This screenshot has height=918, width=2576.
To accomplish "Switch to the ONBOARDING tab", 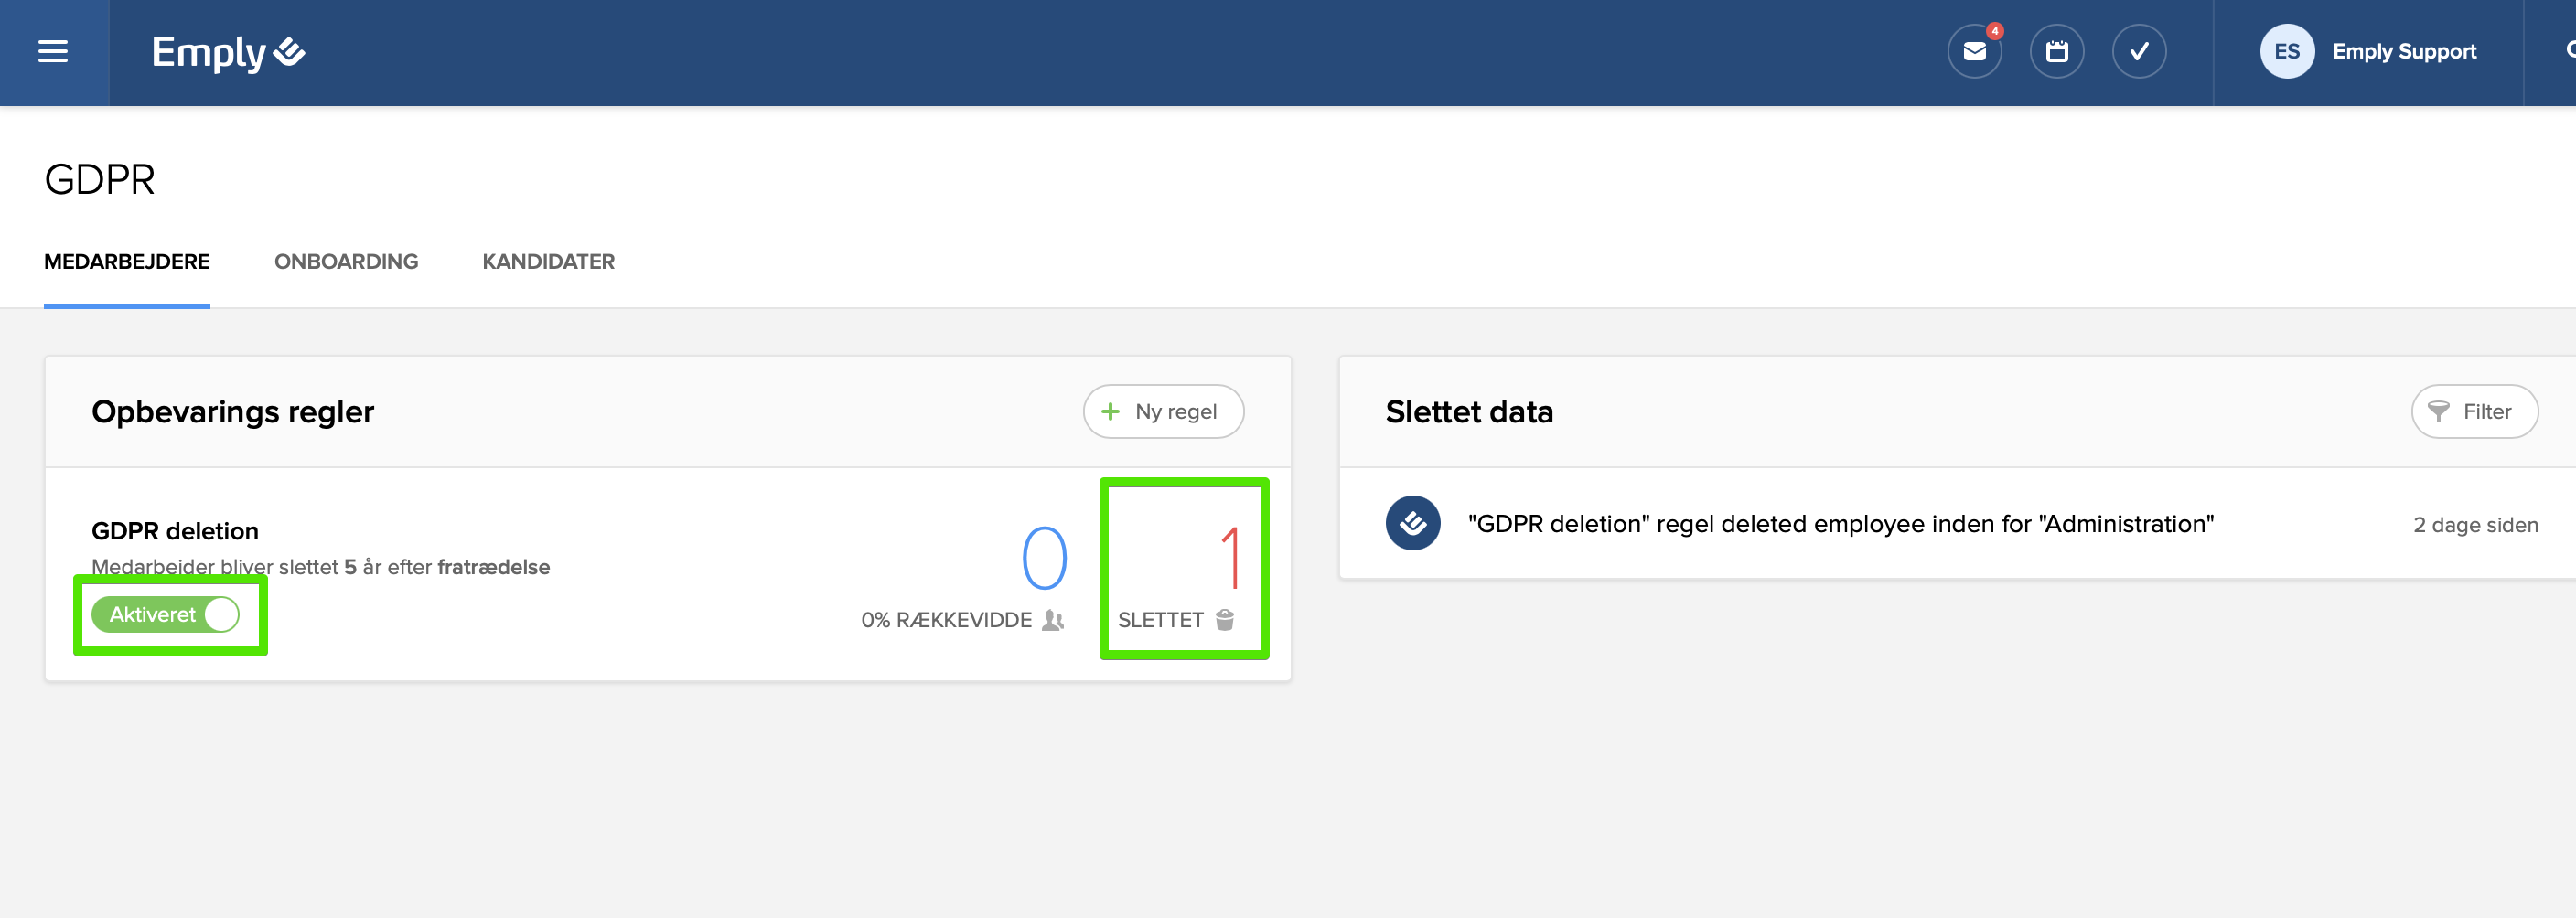I will 346,262.
